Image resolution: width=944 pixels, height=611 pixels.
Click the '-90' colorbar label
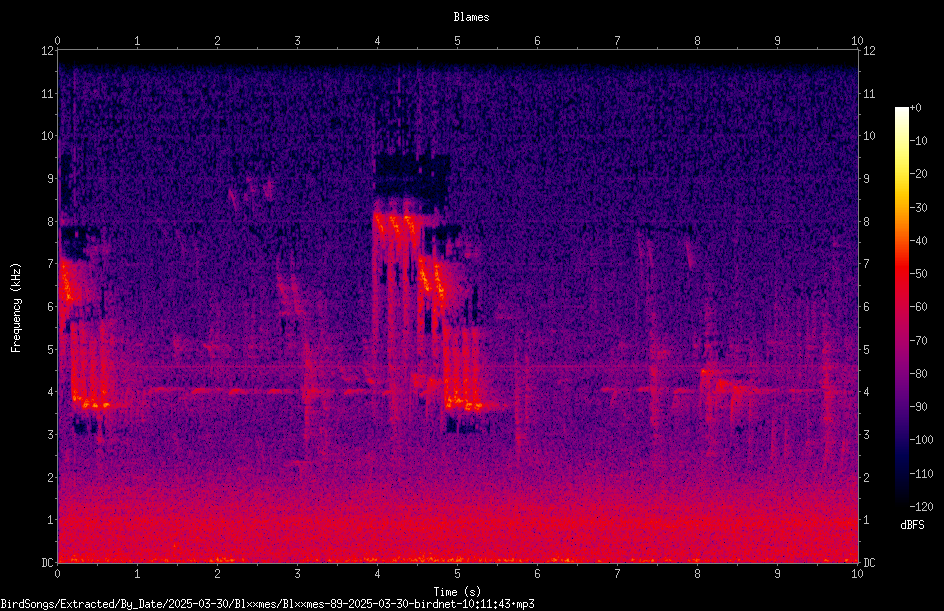tap(918, 407)
